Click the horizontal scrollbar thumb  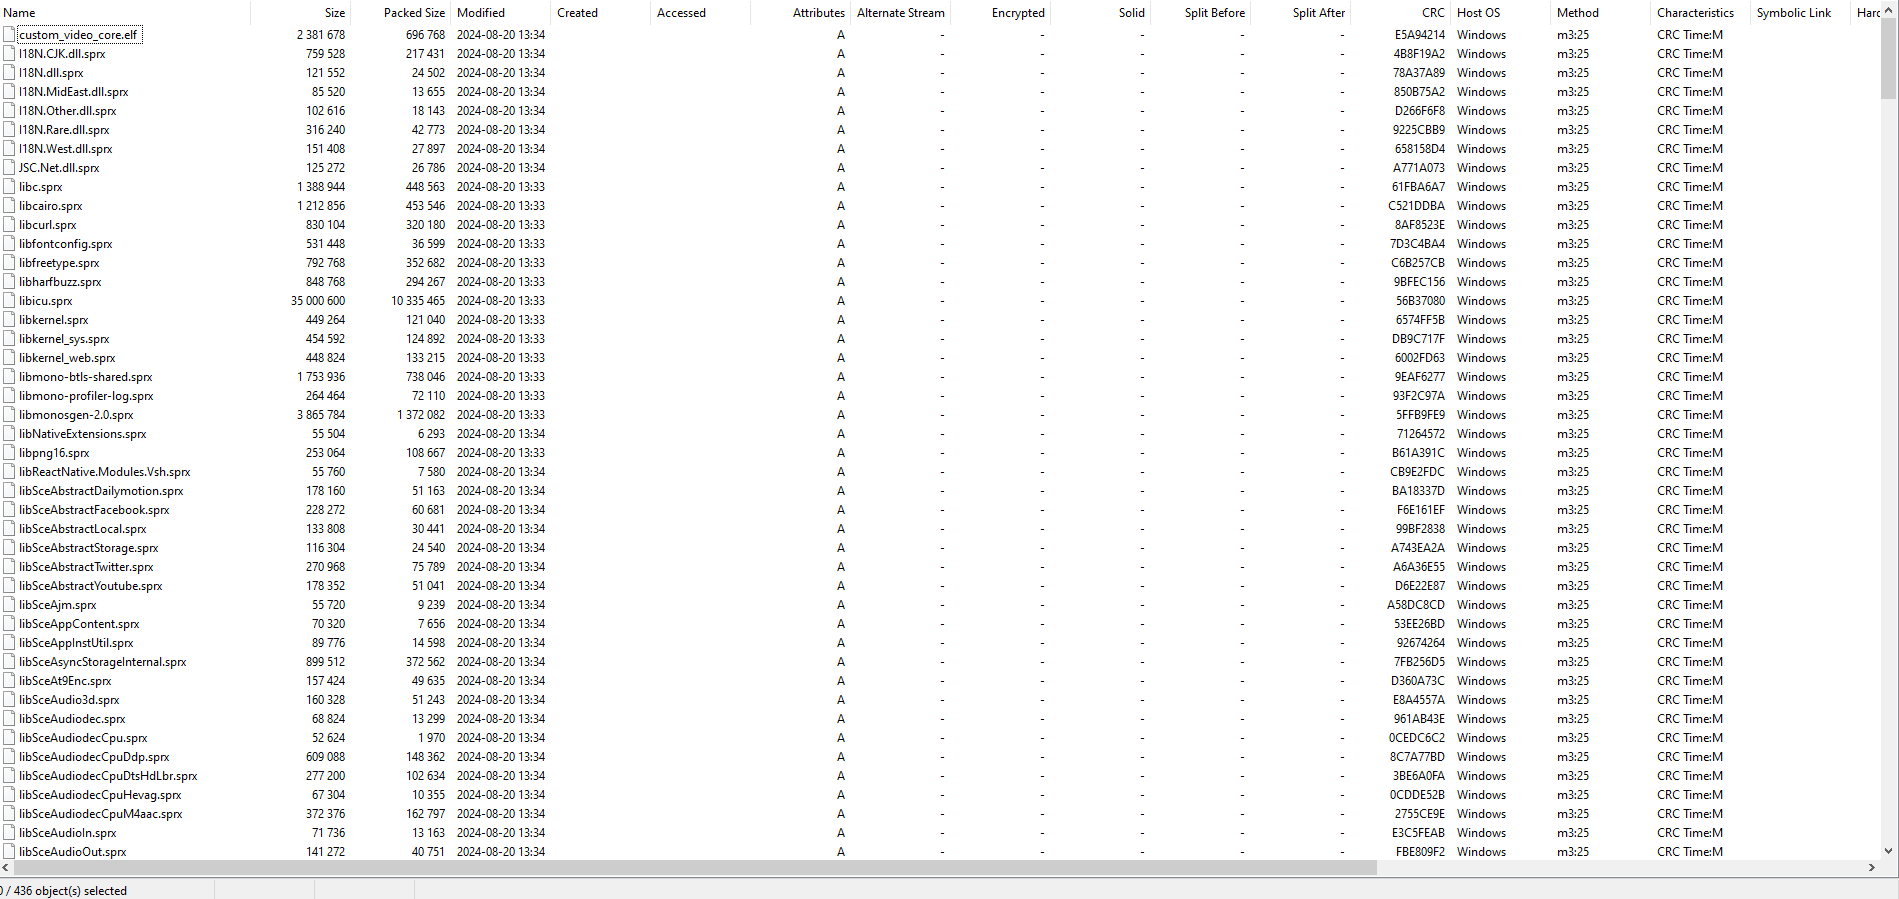tap(697, 868)
